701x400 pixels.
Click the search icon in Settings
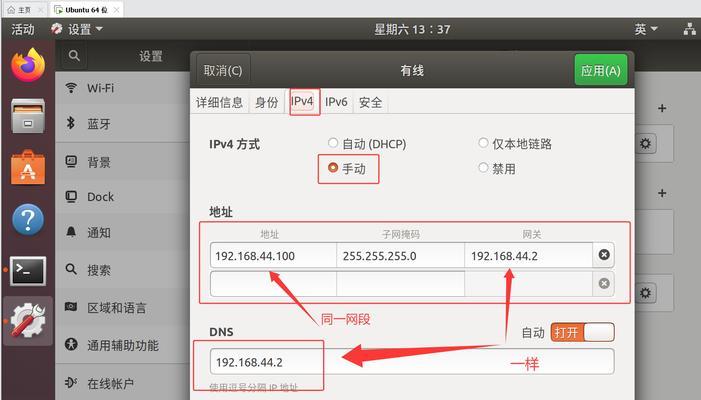pyautogui.click(x=74, y=56)
